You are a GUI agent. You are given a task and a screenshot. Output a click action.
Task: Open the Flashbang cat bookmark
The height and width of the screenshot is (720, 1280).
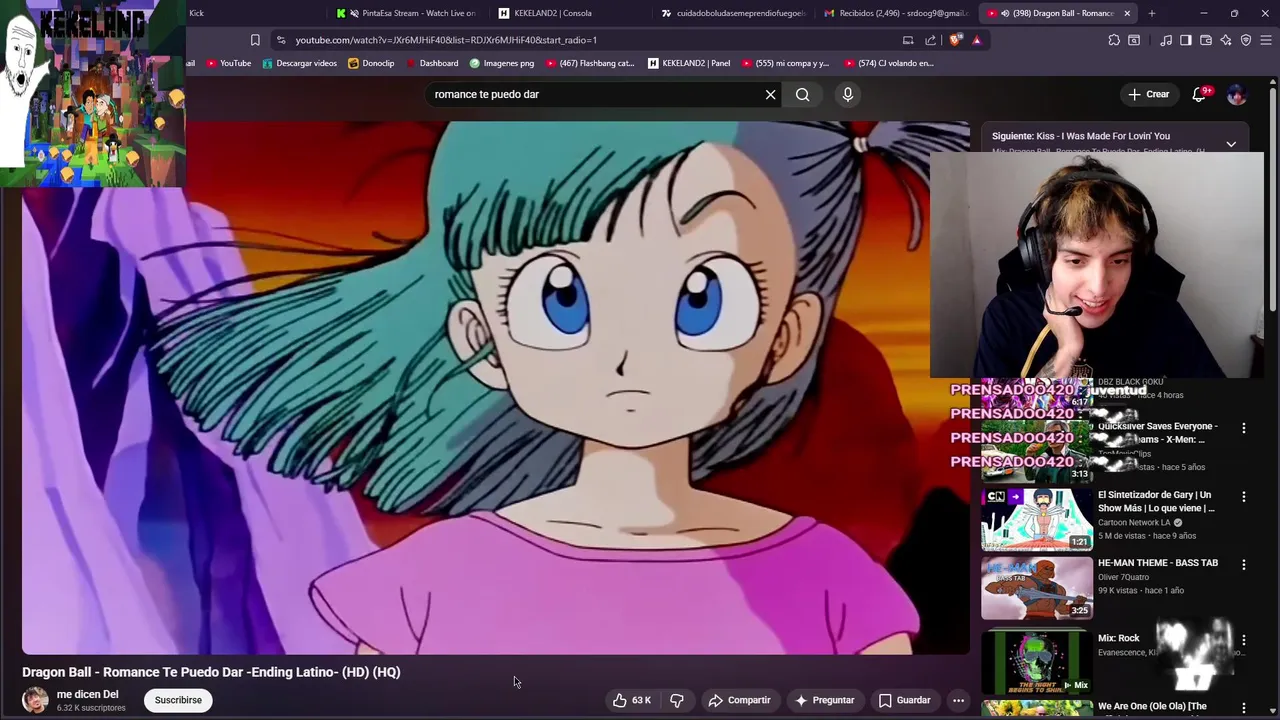click(x=589, y=63)
